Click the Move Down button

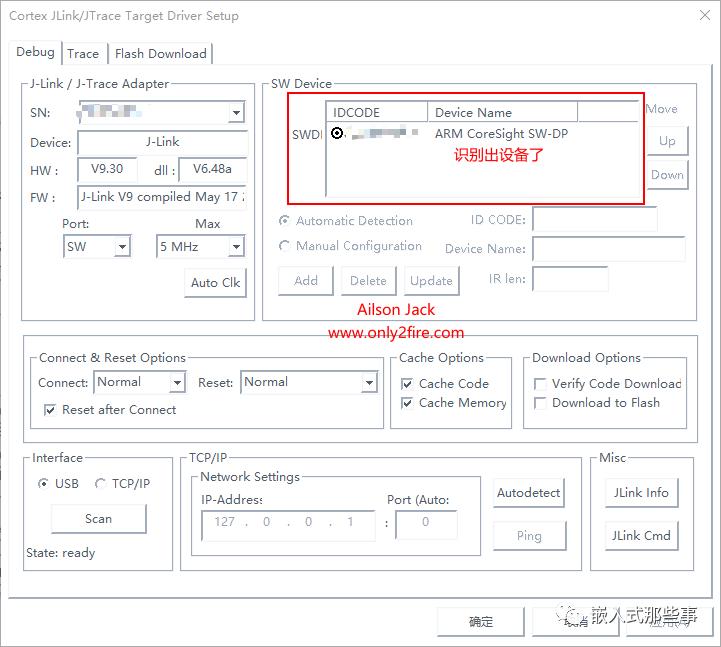(x=667, y=175)
